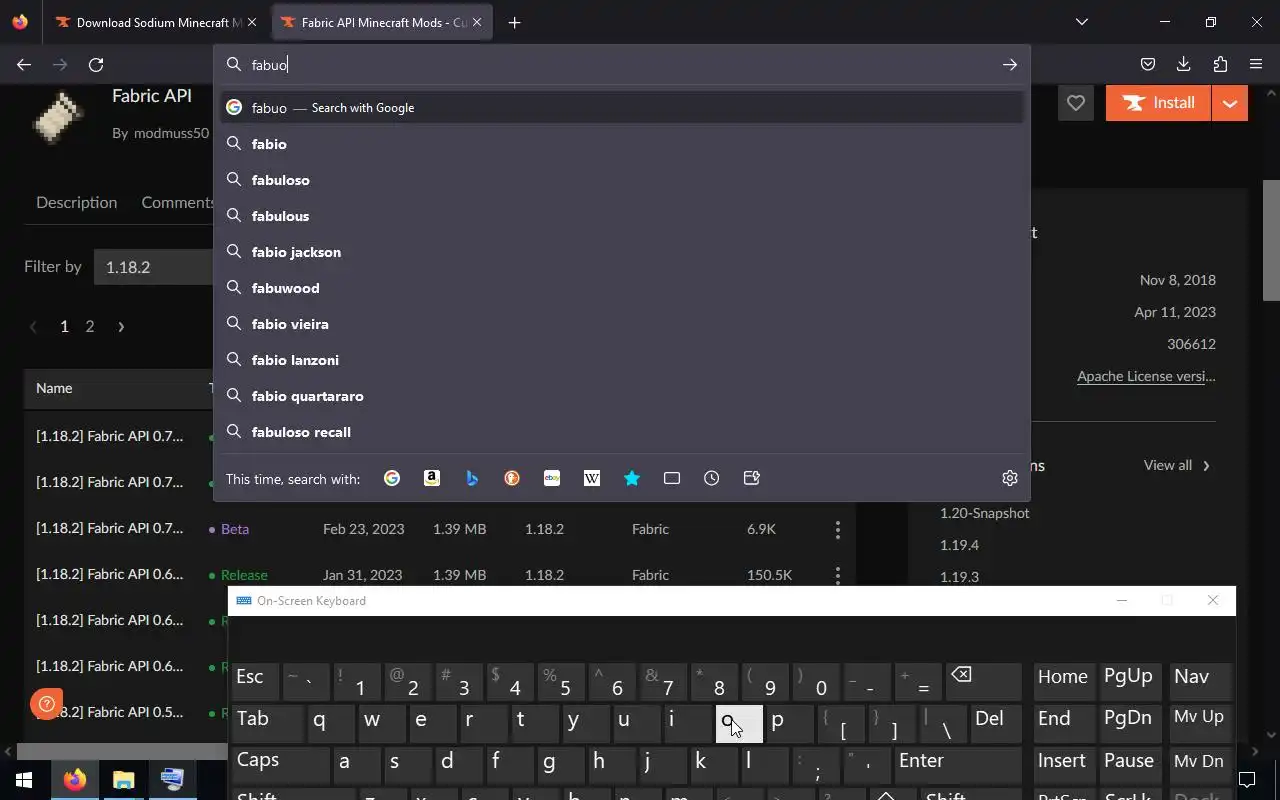Tap the Esc key on the on-screen keyboard
This screenshot has height=800, width=1280.
256,680
